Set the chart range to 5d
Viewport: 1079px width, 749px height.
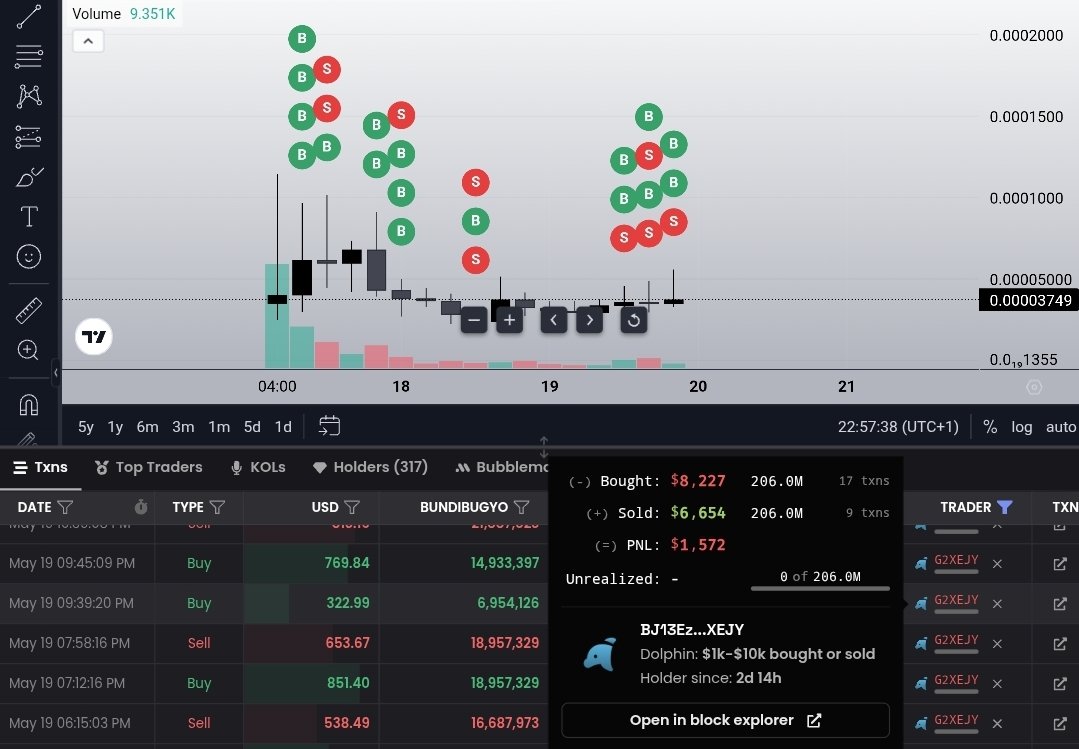coord(252,427)
